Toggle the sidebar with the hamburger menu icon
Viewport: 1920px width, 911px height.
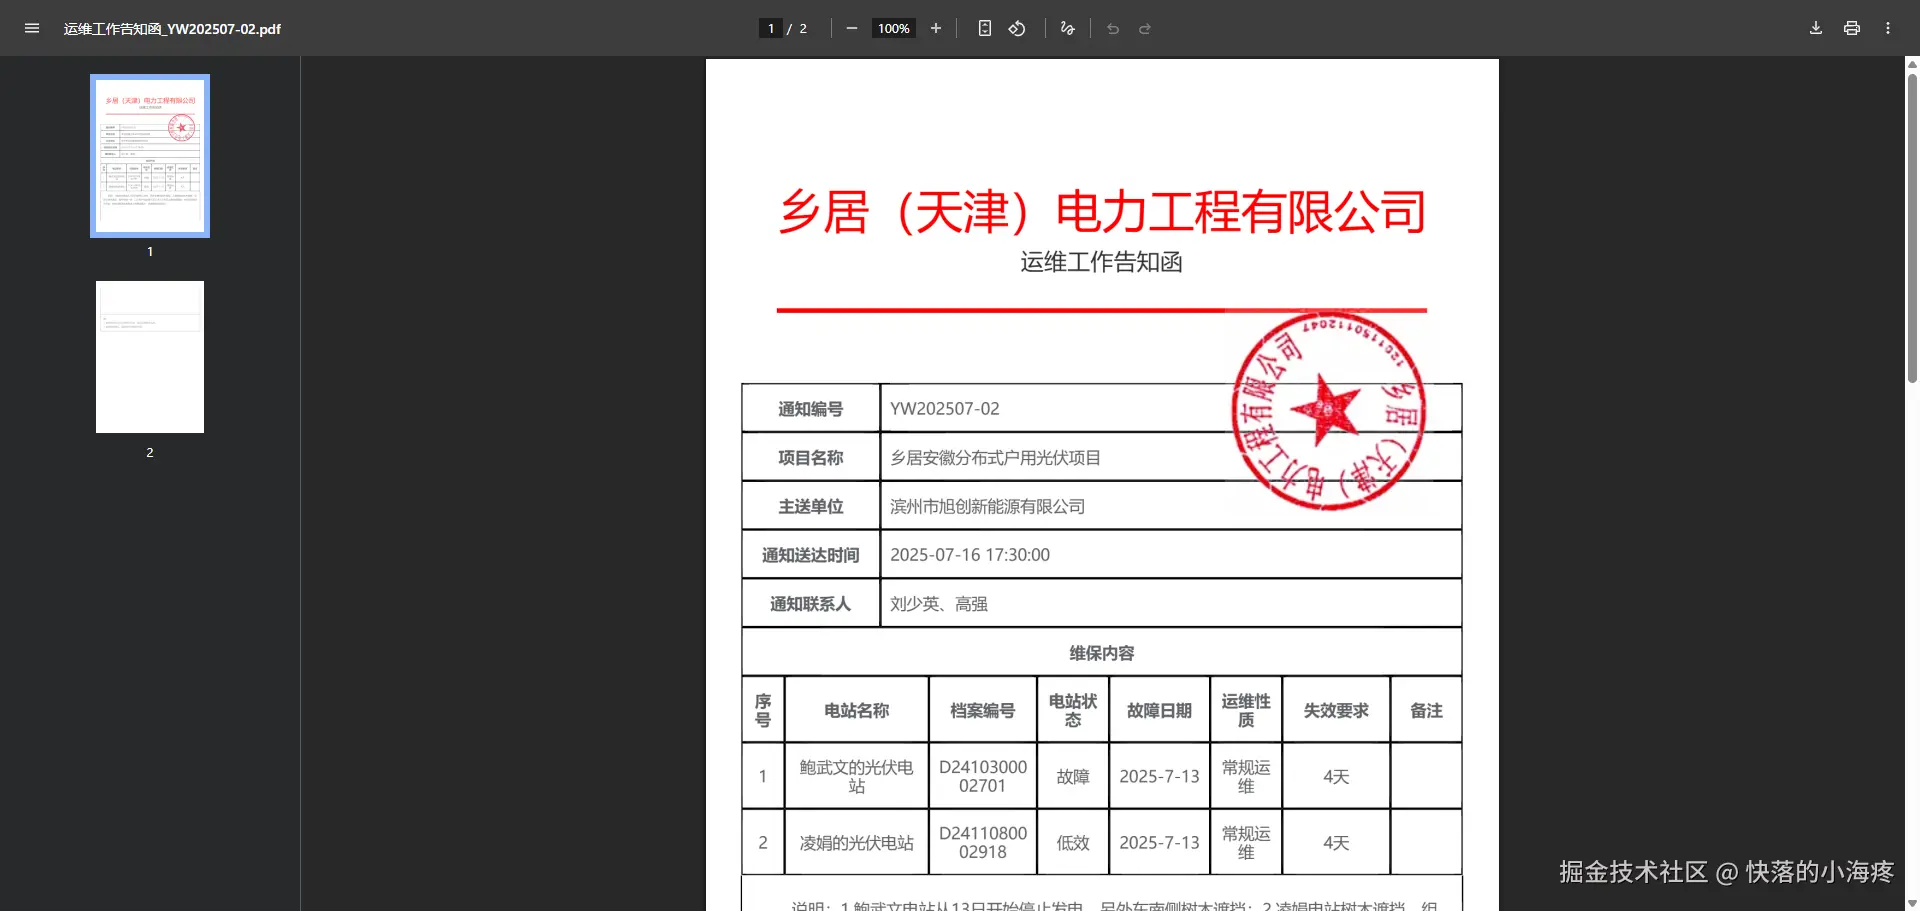tap(32, 28)
